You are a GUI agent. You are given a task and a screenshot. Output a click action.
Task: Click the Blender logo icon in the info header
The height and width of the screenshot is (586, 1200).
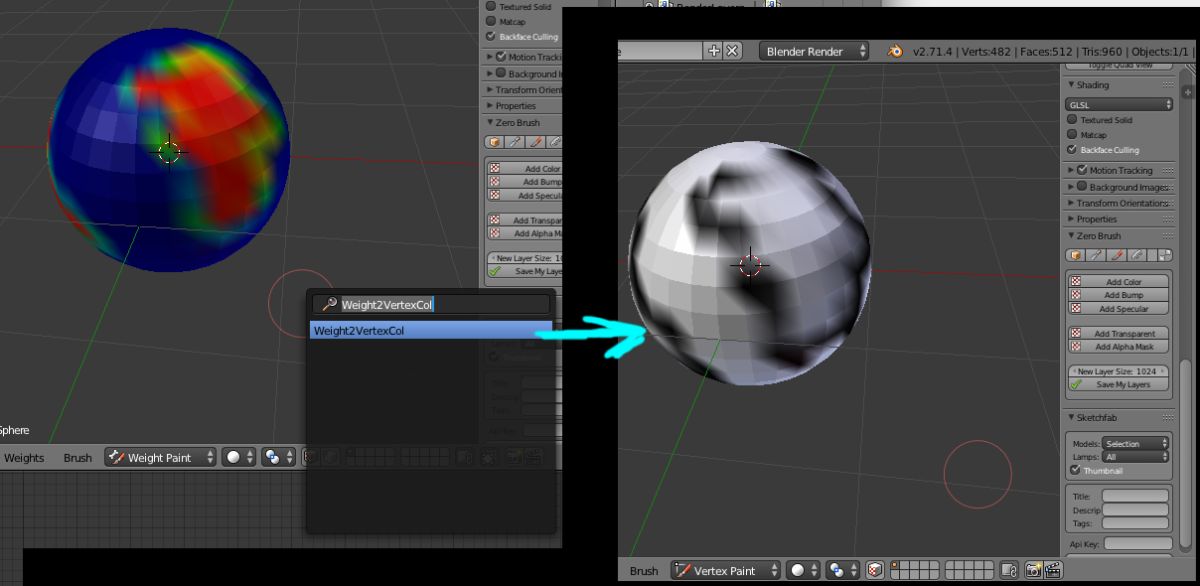point(896,51)
